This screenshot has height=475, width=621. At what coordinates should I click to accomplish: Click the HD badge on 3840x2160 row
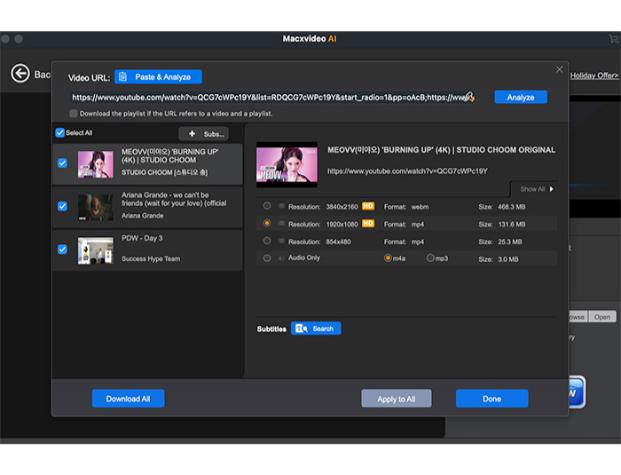coord(368,206)
